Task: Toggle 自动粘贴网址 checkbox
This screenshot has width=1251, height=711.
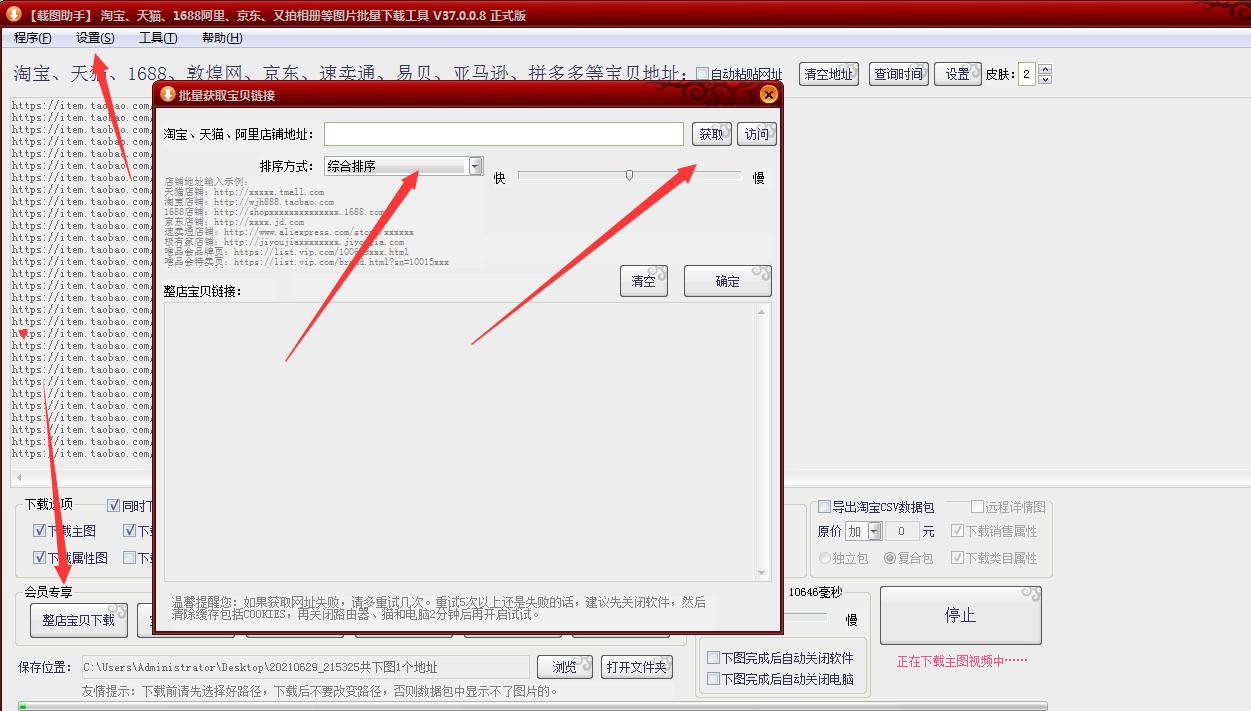Action: coord(702,74)
